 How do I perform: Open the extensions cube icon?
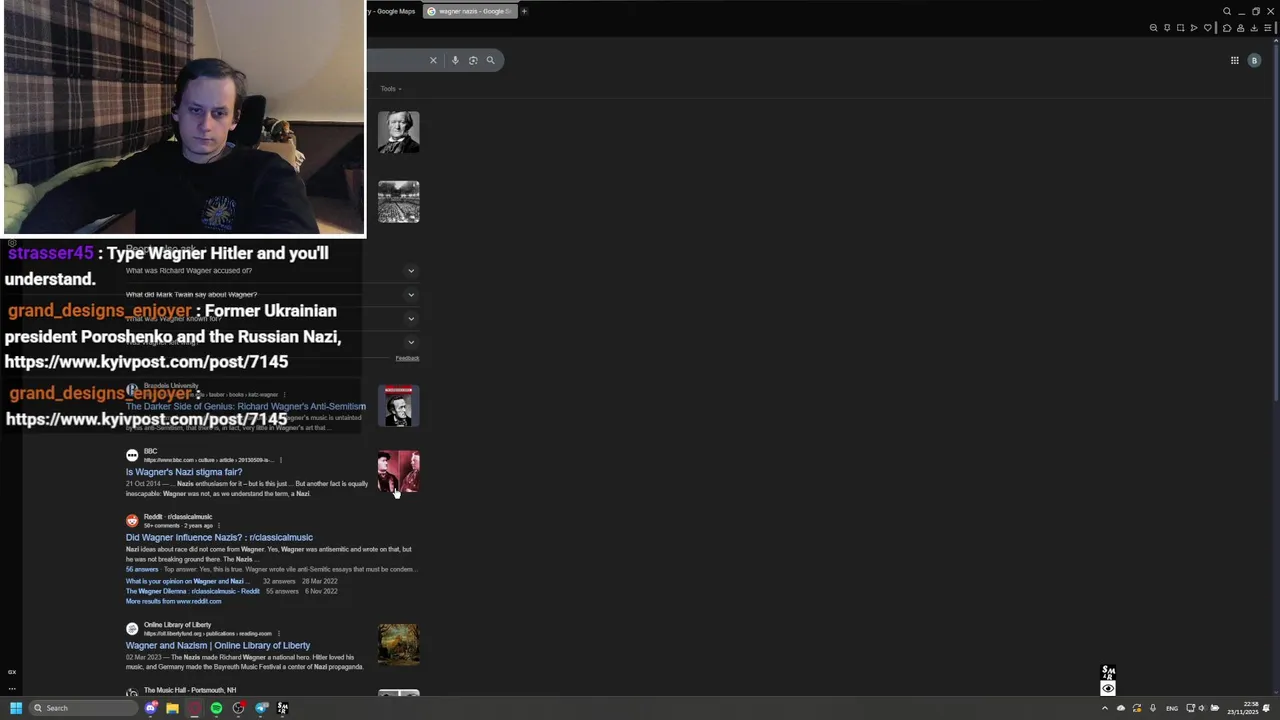(1227, 28)
